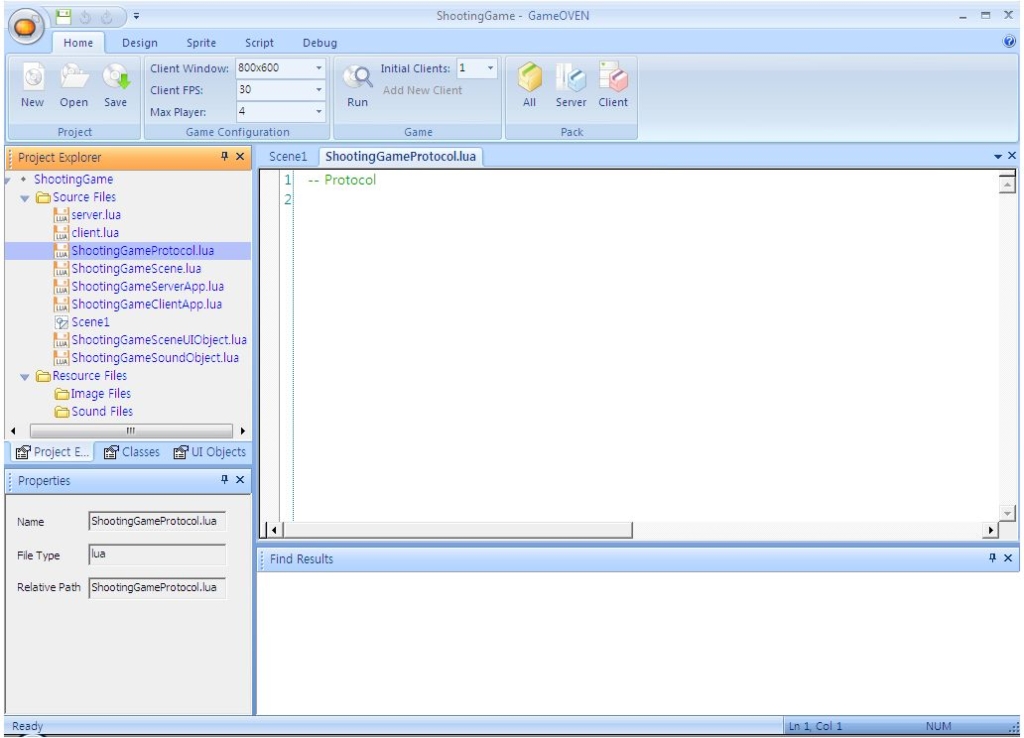Click the Add New Client button
1024x738 pixels.
(x=422, y=90)
